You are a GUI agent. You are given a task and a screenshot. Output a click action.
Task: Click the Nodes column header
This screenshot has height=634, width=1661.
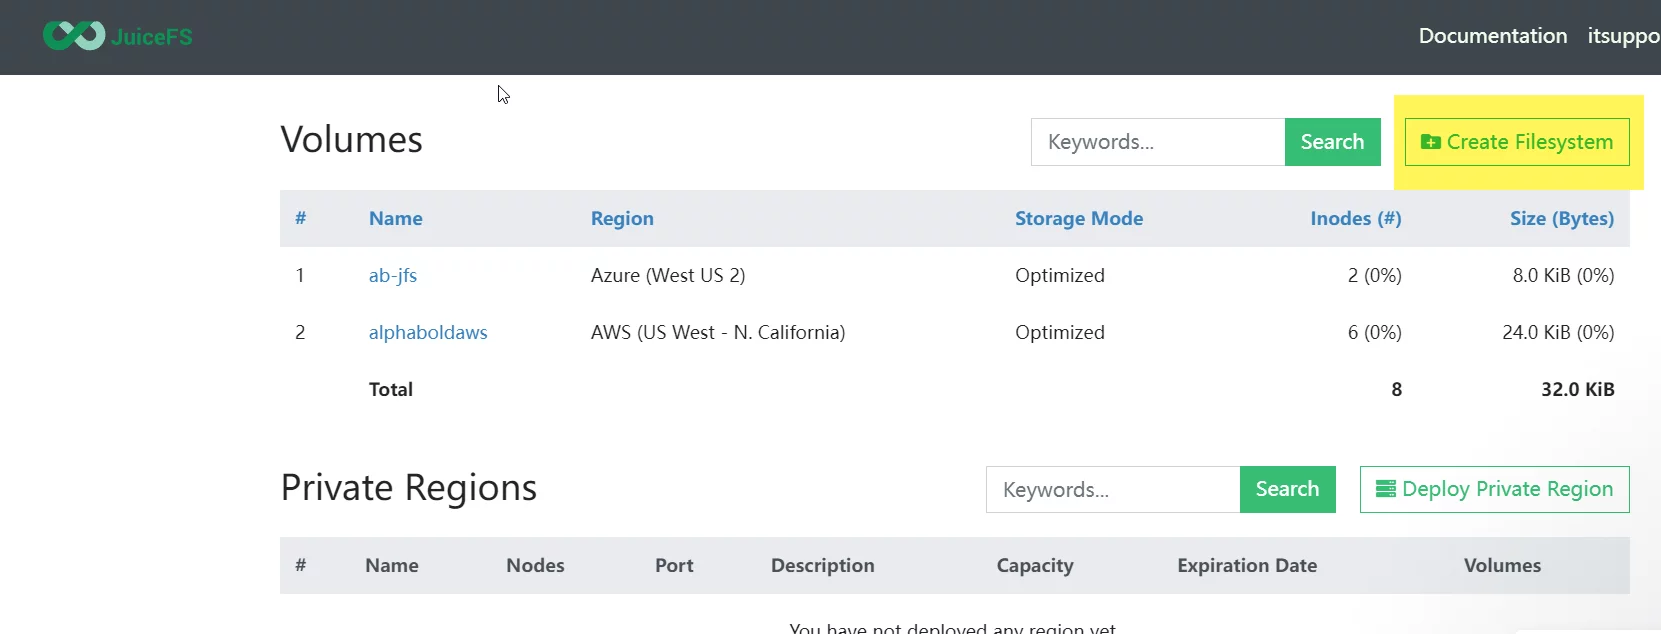(535, 565)
